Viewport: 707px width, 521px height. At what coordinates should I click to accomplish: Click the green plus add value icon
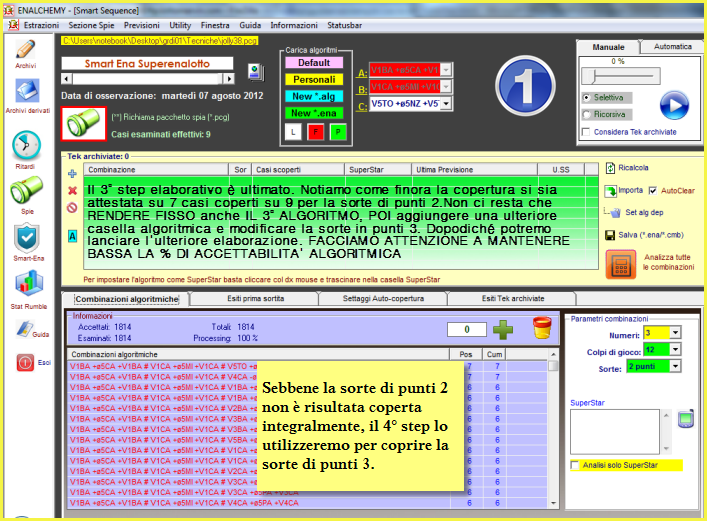coord(503,330)
